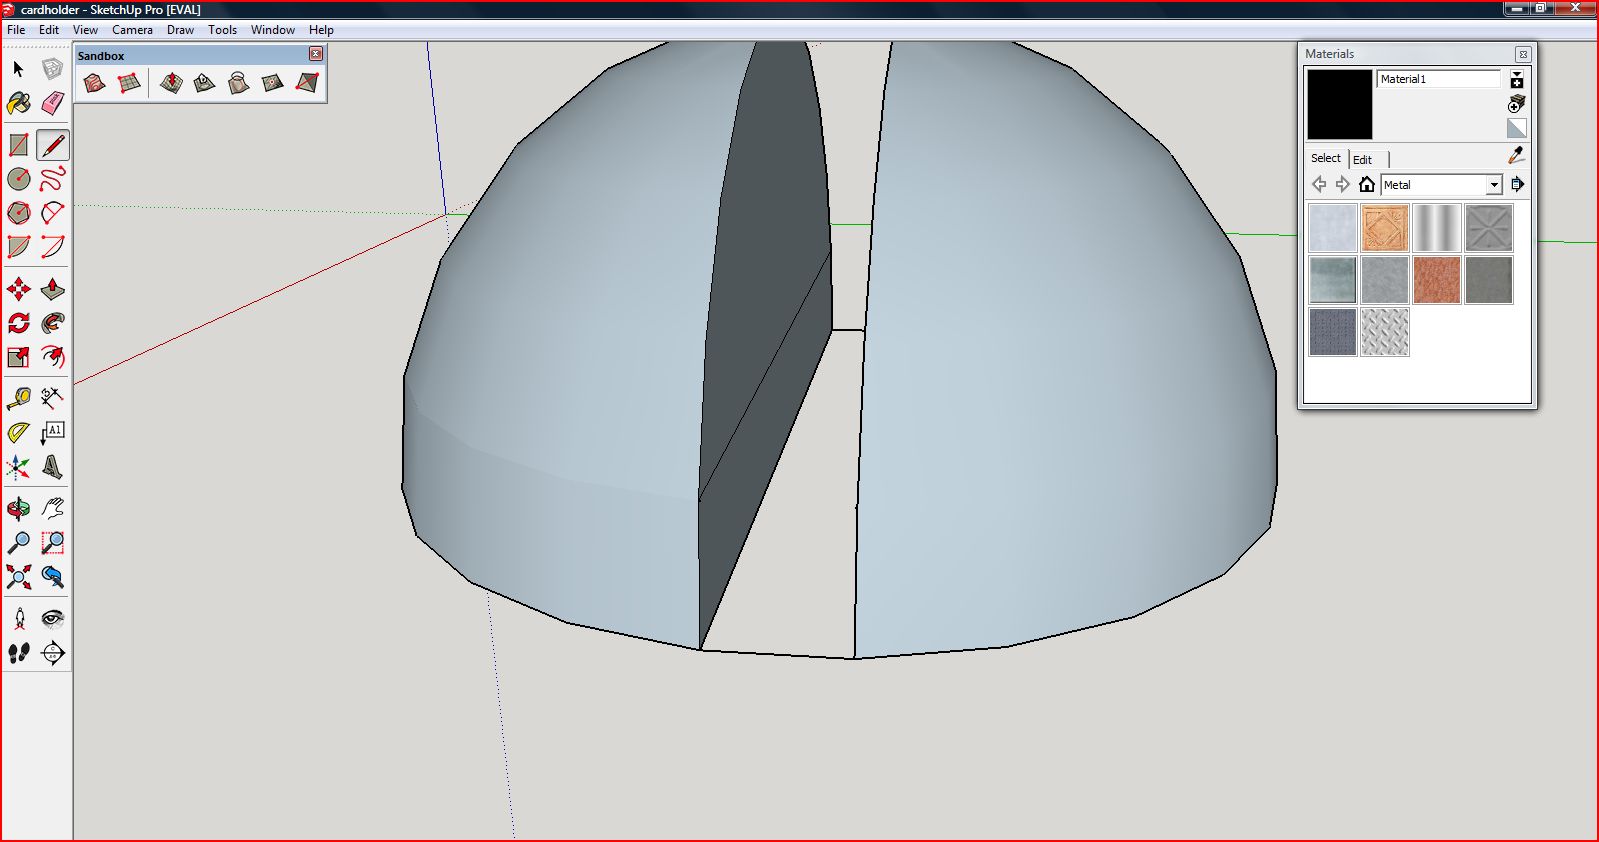Open the Camera menu
Screen dimensions: 1599x842
(x=132, y=30)
